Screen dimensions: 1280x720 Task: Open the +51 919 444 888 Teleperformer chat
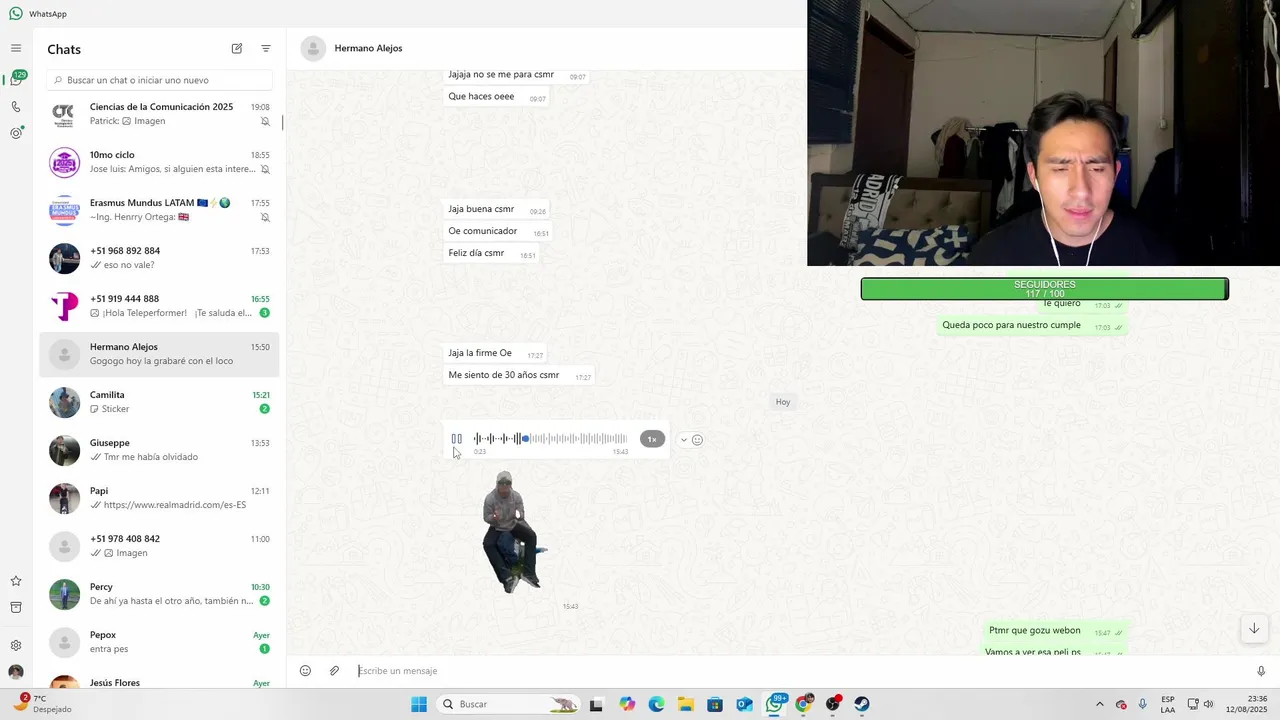click(x=159, y=306)
